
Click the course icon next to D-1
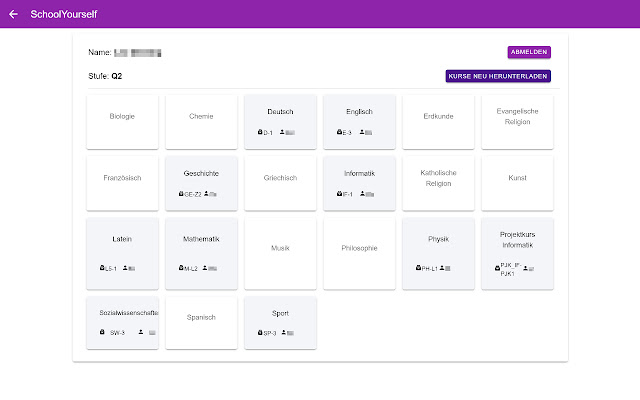[x=260, y=132]
